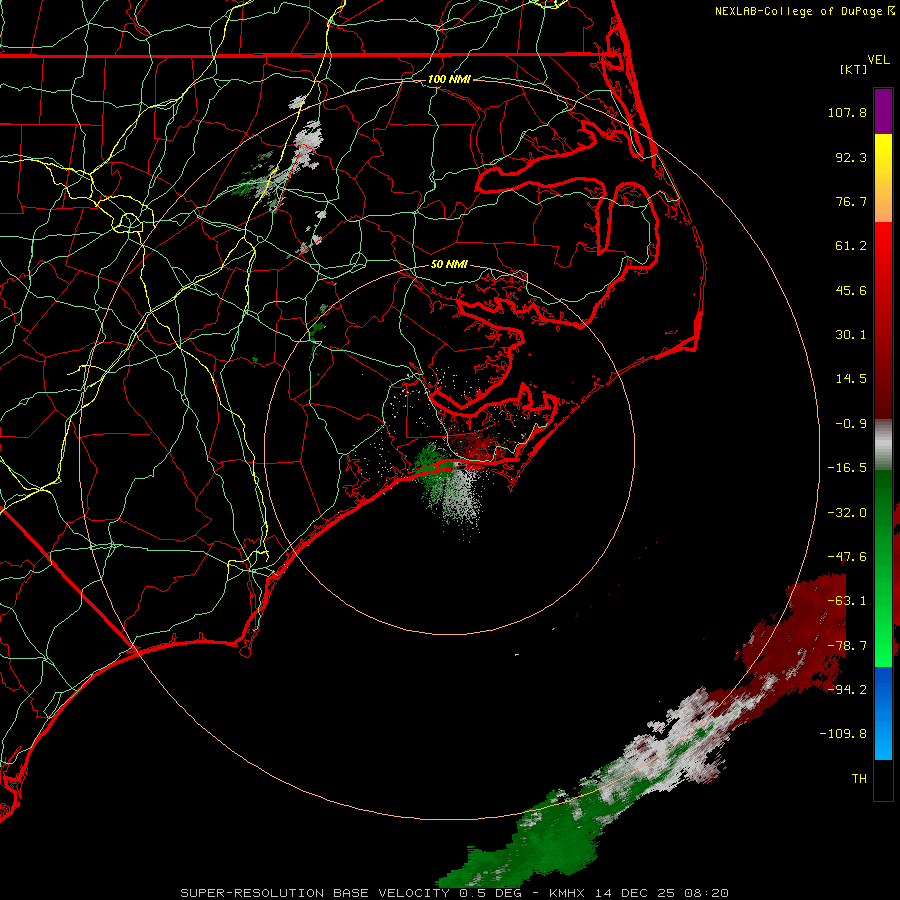This screenshot has width=900, height=900.
Task: Select the -47.6 scale value
Action: [847, 557]
